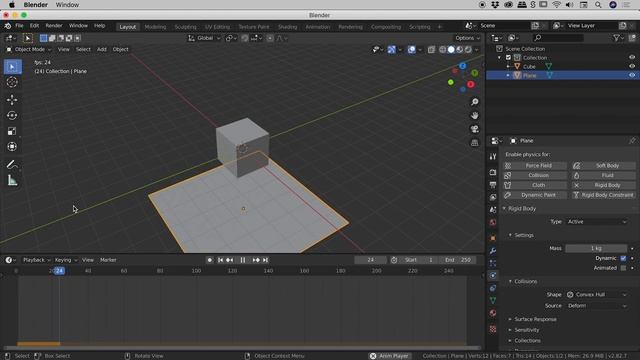Open the Object Data green triangle tab
Viewport: 640px width, 360px height.
point(493,300)
